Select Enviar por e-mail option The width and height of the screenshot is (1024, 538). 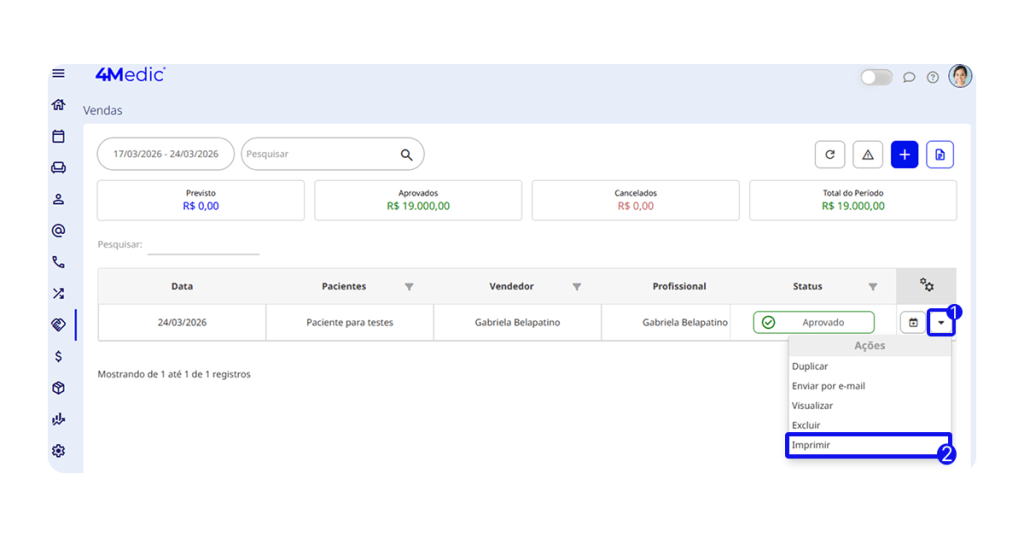pos(828,386)
